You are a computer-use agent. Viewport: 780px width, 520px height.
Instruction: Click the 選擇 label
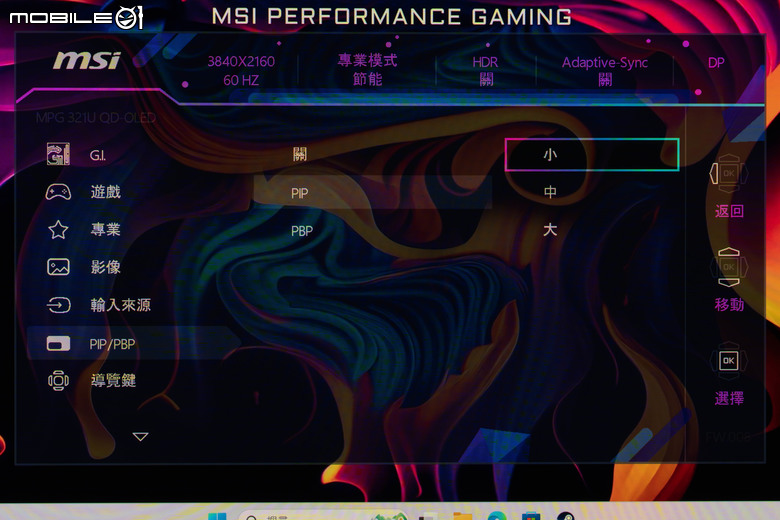[729, 399]
